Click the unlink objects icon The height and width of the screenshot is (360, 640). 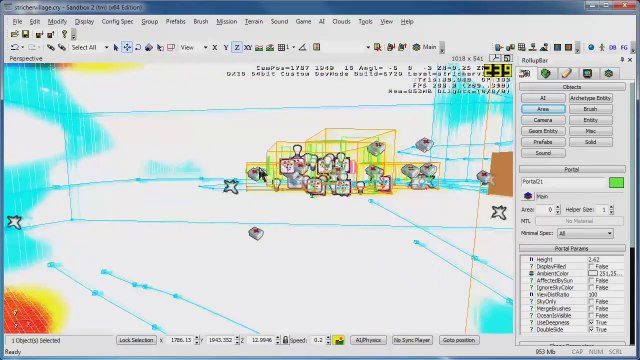tap(62, 48)
